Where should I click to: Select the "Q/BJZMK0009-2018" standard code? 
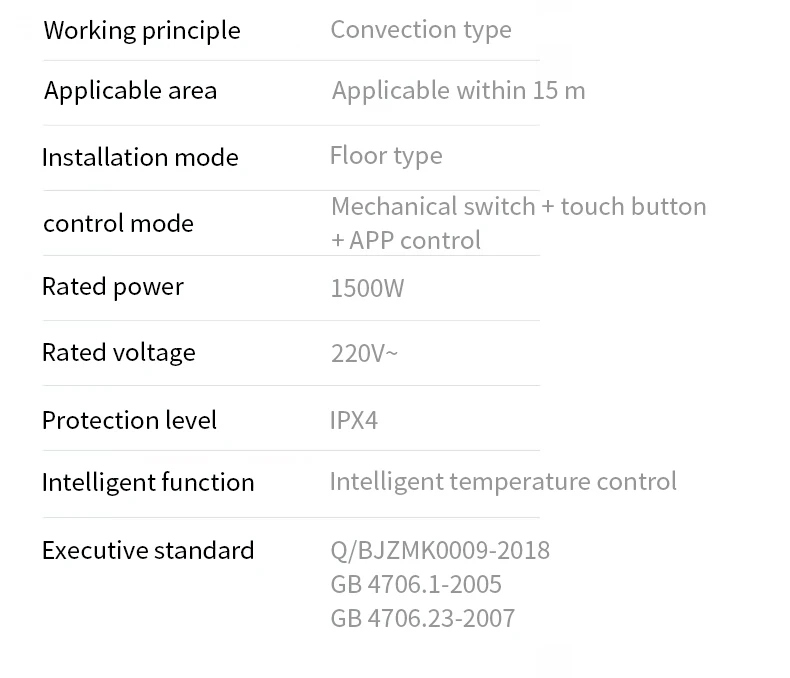[440, 551]
